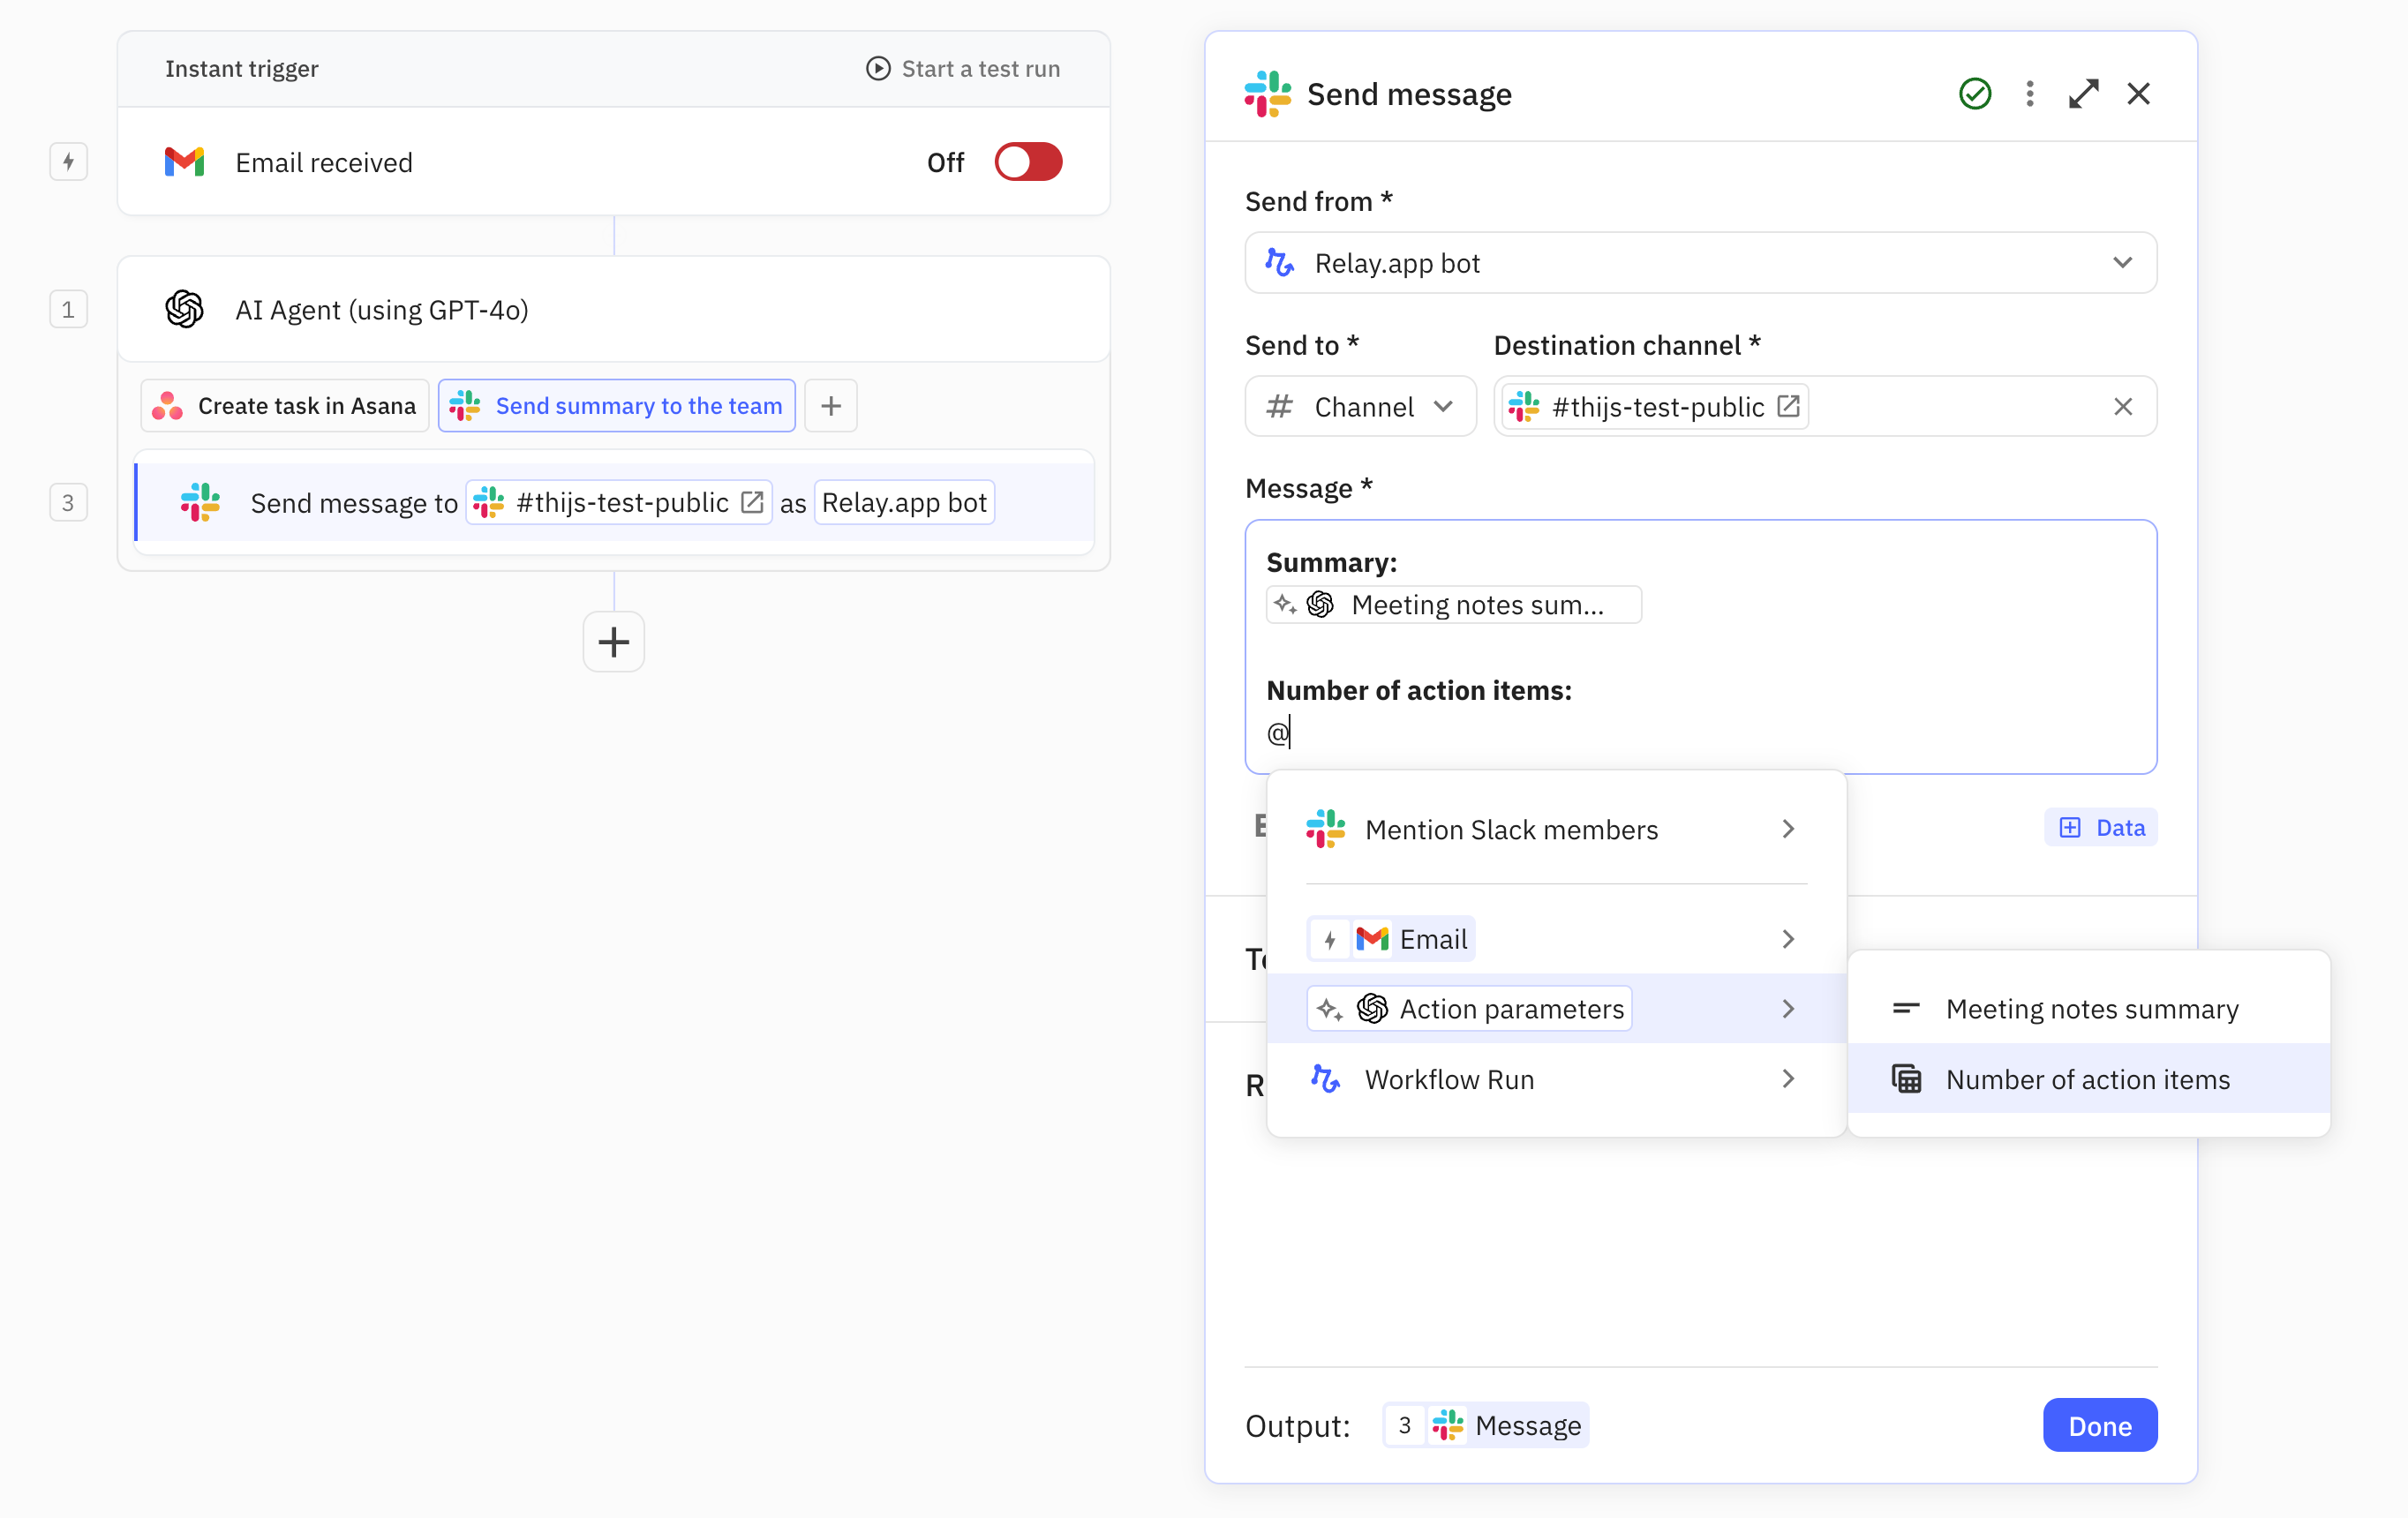This screenshot has width=2408, height=1518.
Task: Click the Done button
Action: coord(2099,1425)
